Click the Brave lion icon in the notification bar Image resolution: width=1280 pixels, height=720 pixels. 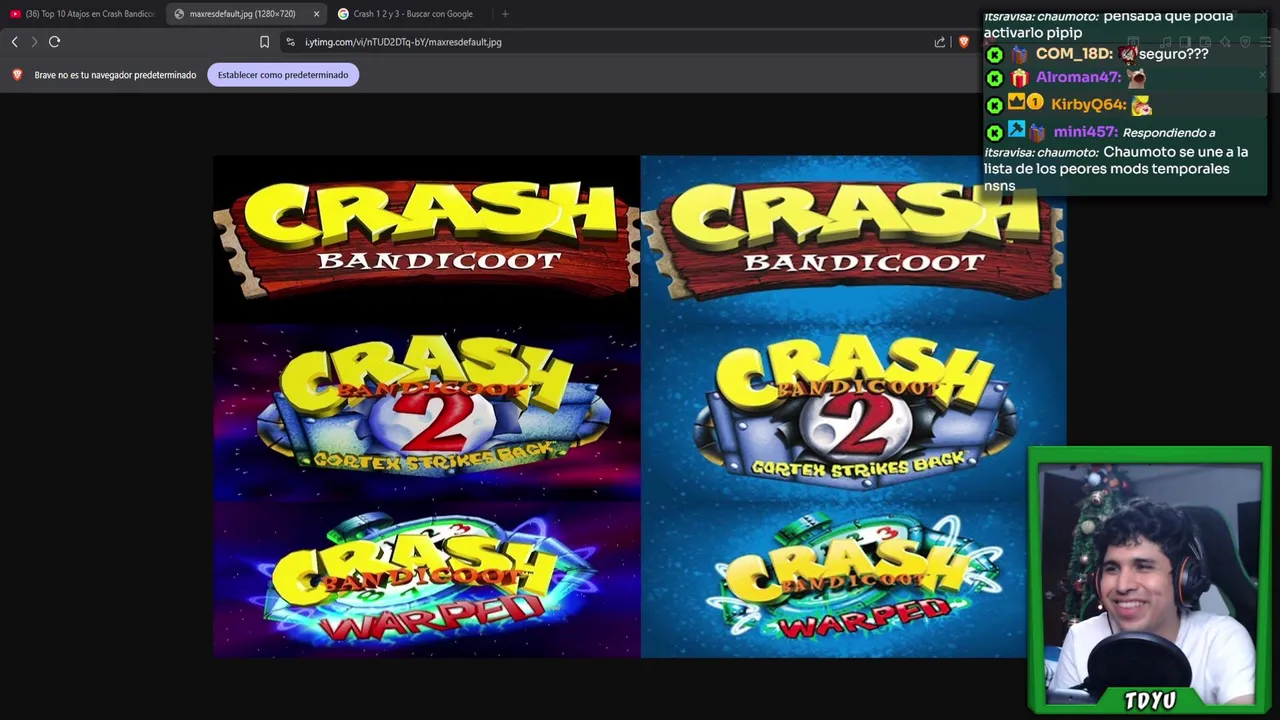17,75
